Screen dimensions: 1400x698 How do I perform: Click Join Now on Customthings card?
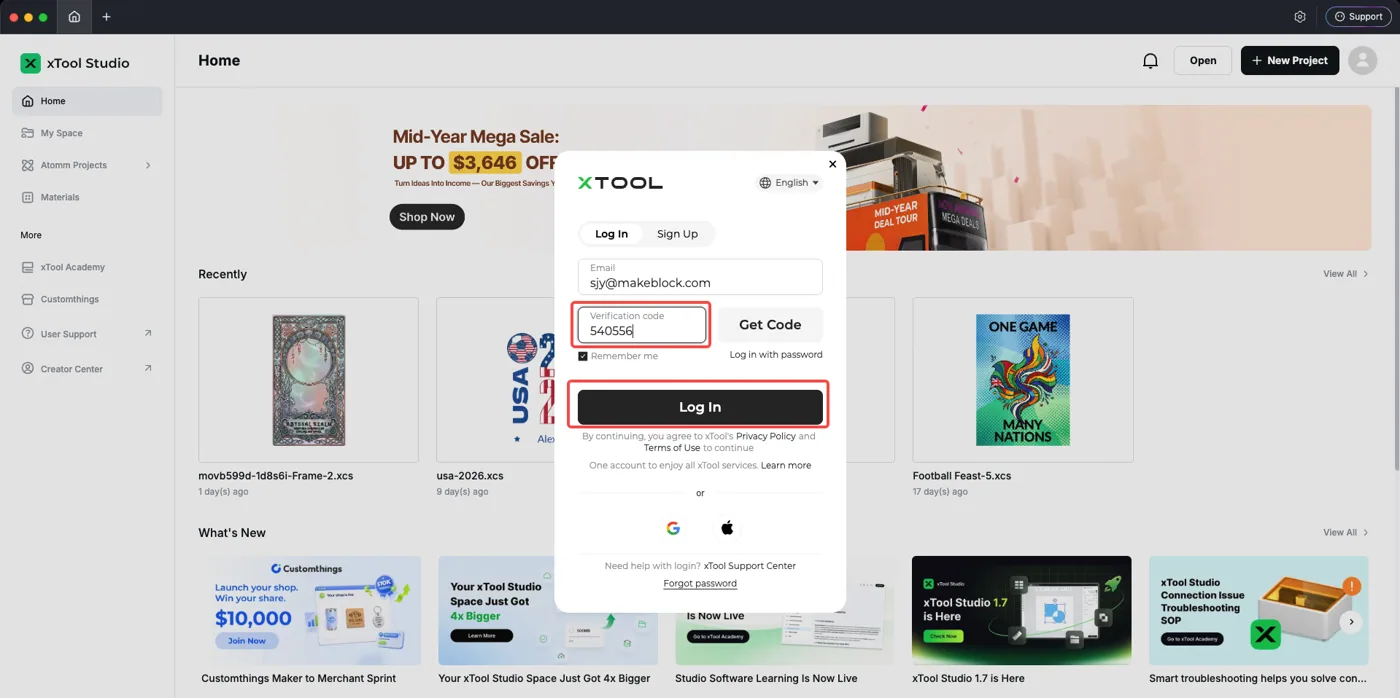[x=246, y=641]
